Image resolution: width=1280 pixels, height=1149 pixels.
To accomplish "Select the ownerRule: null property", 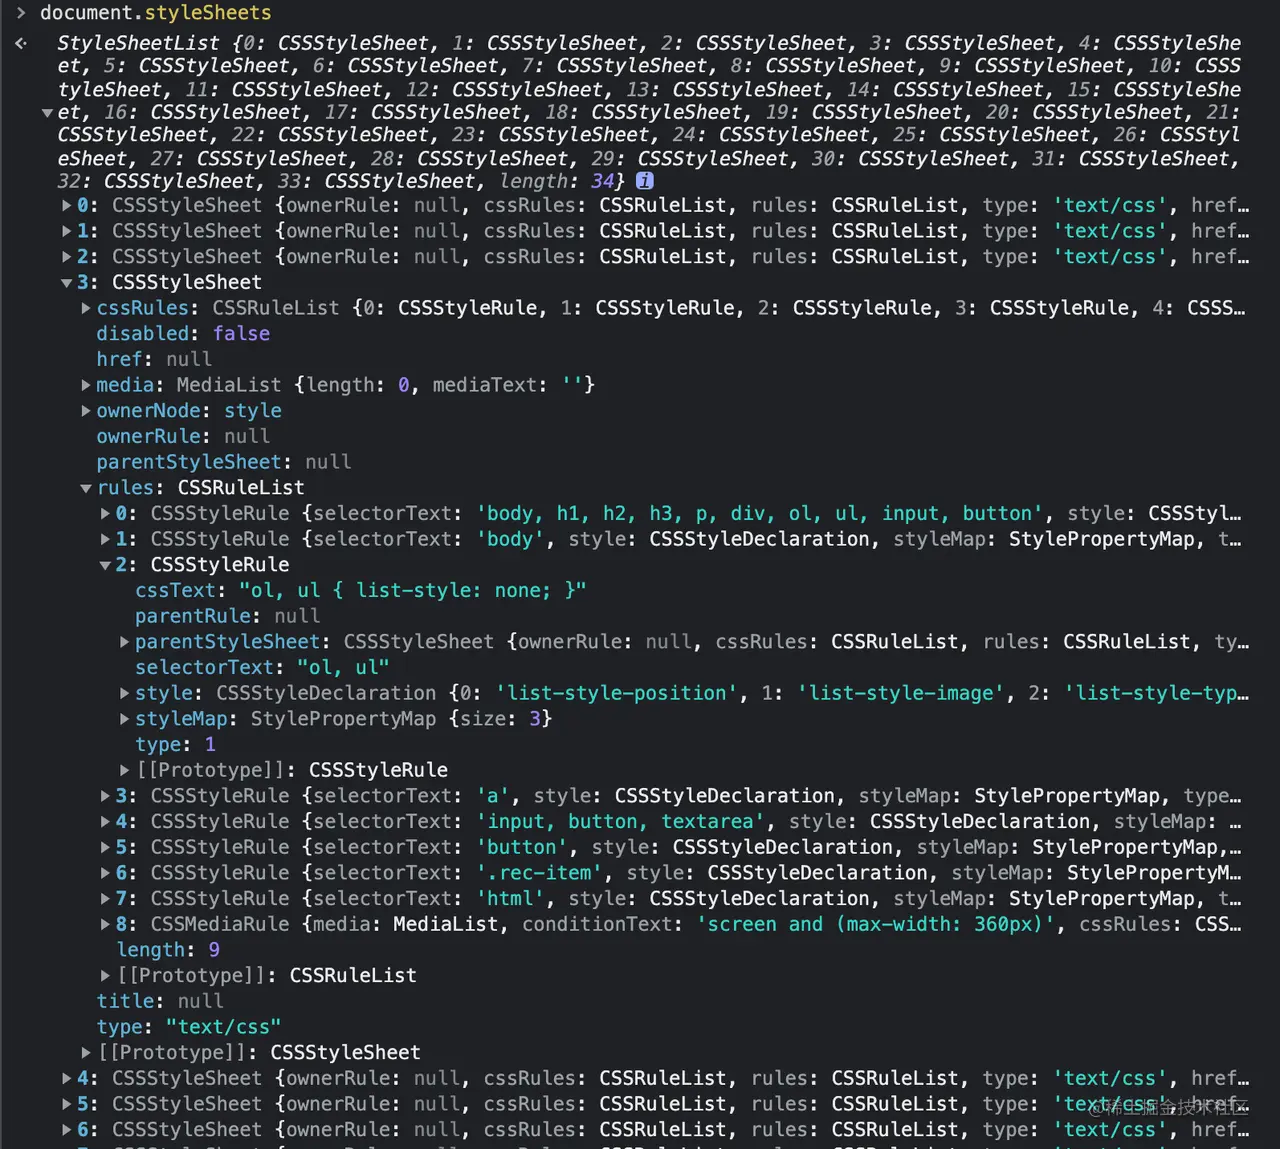I will (183, 437).
